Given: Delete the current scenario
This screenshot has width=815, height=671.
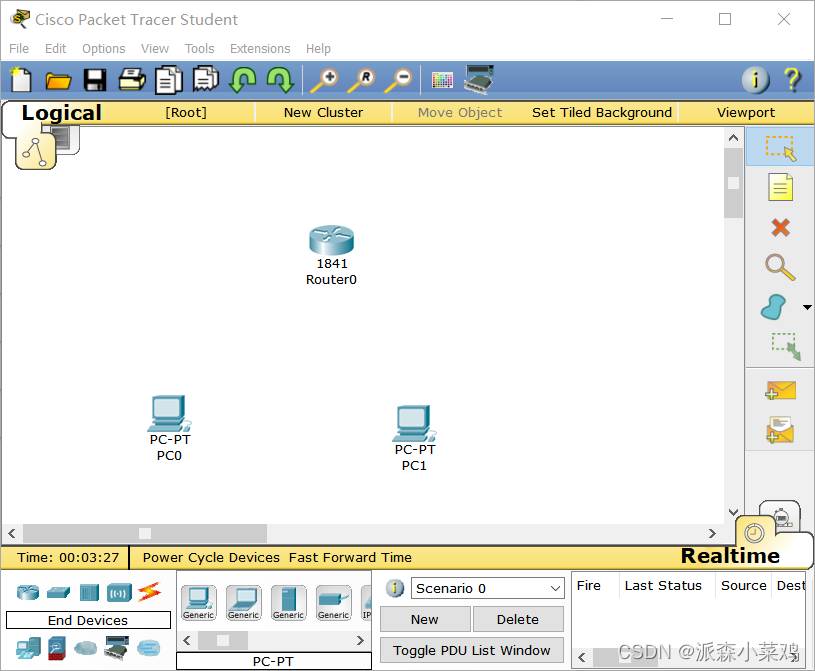Looking at the screenshot, I should coord(518,619).
